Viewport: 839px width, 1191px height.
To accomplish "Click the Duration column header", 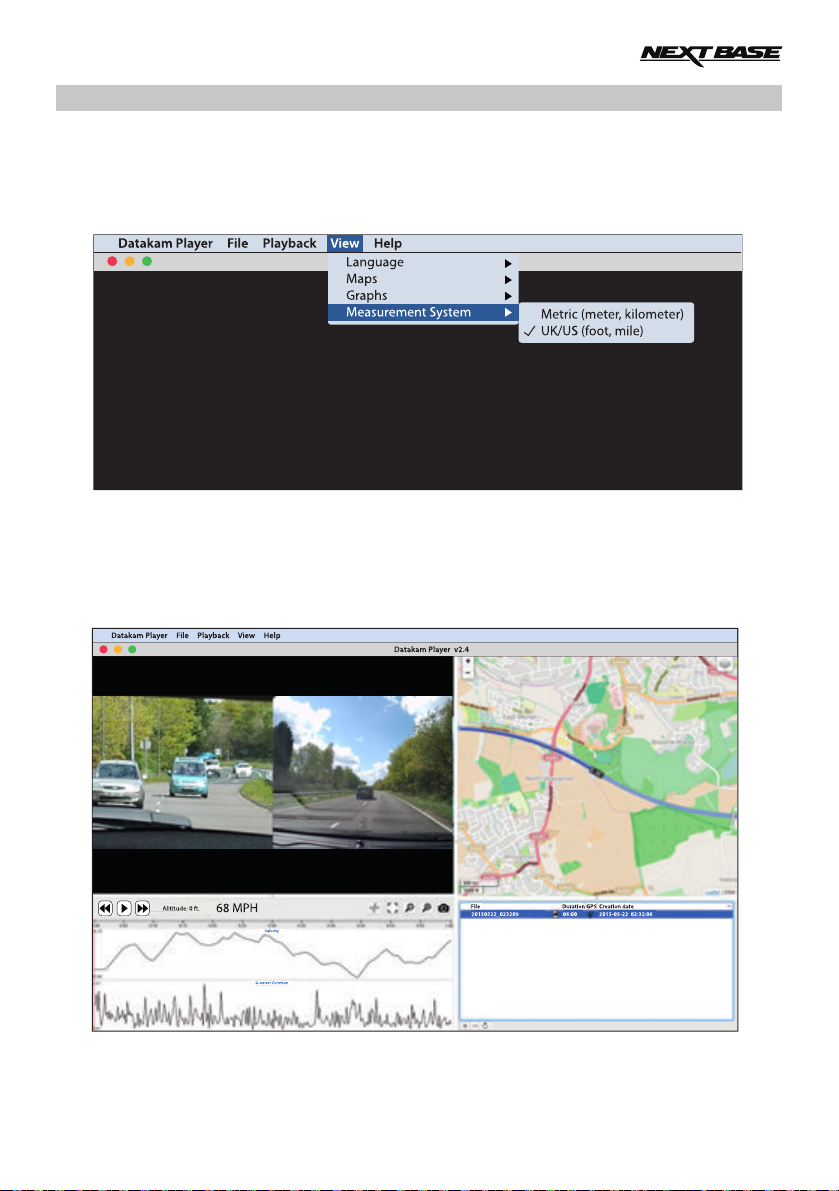I will tap(573, 906).
